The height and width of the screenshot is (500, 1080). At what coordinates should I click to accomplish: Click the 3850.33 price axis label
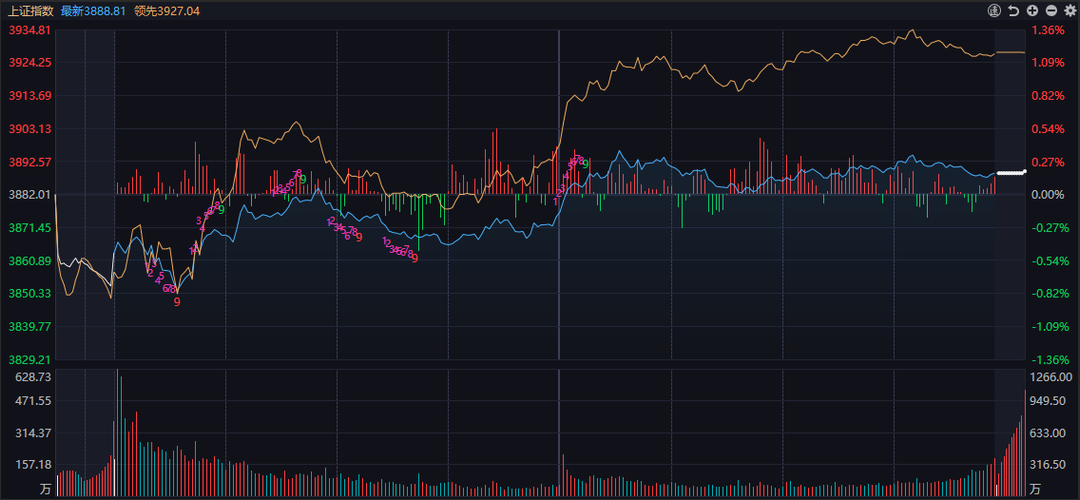pos(28,293)
